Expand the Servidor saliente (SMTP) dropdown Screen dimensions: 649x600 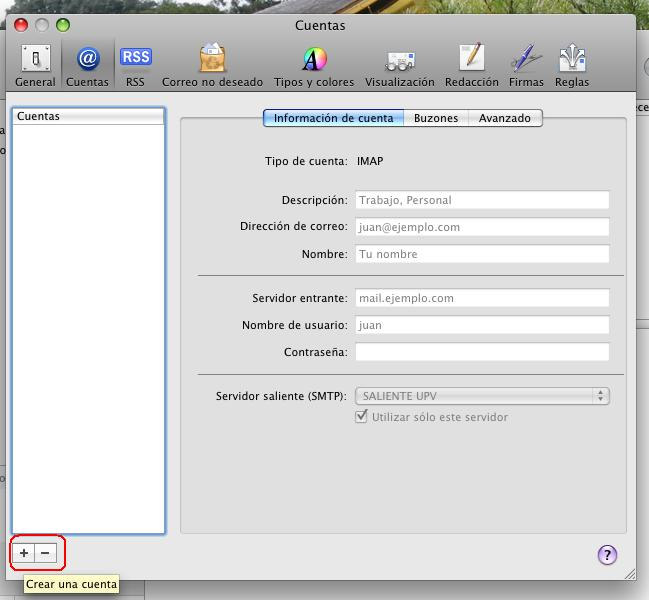(x=482, y=396)
